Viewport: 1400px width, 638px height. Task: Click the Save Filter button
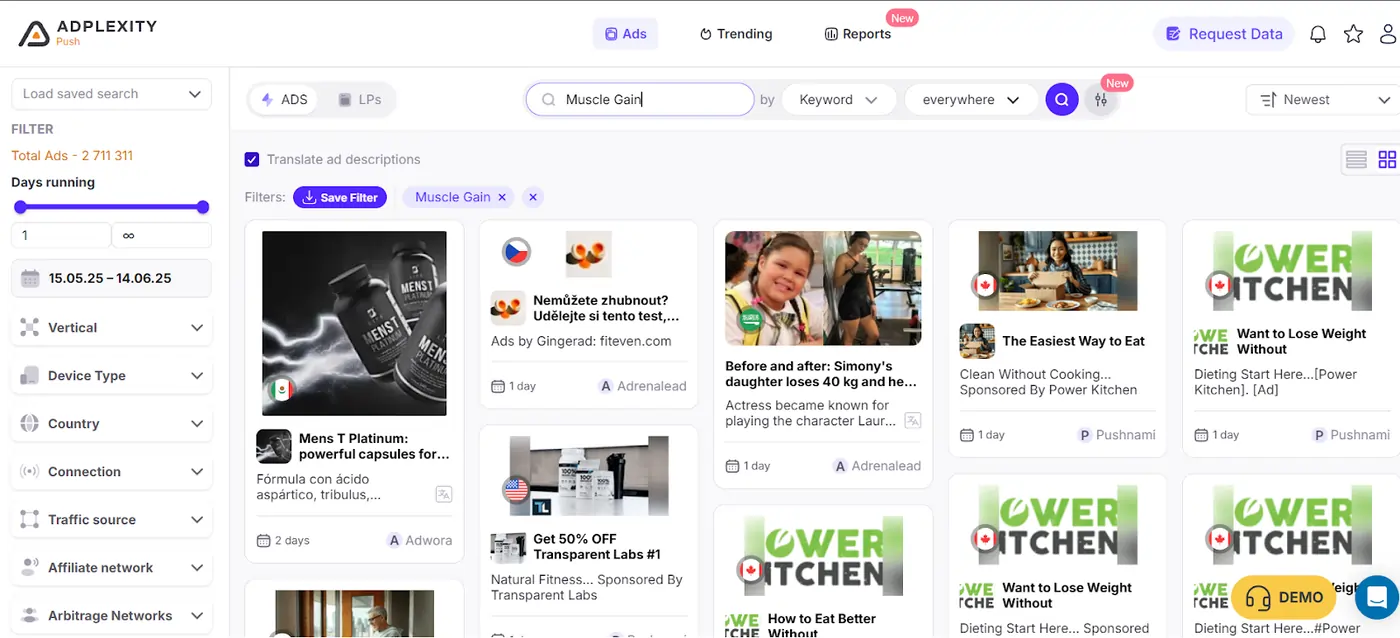click(x=340, y=197)
